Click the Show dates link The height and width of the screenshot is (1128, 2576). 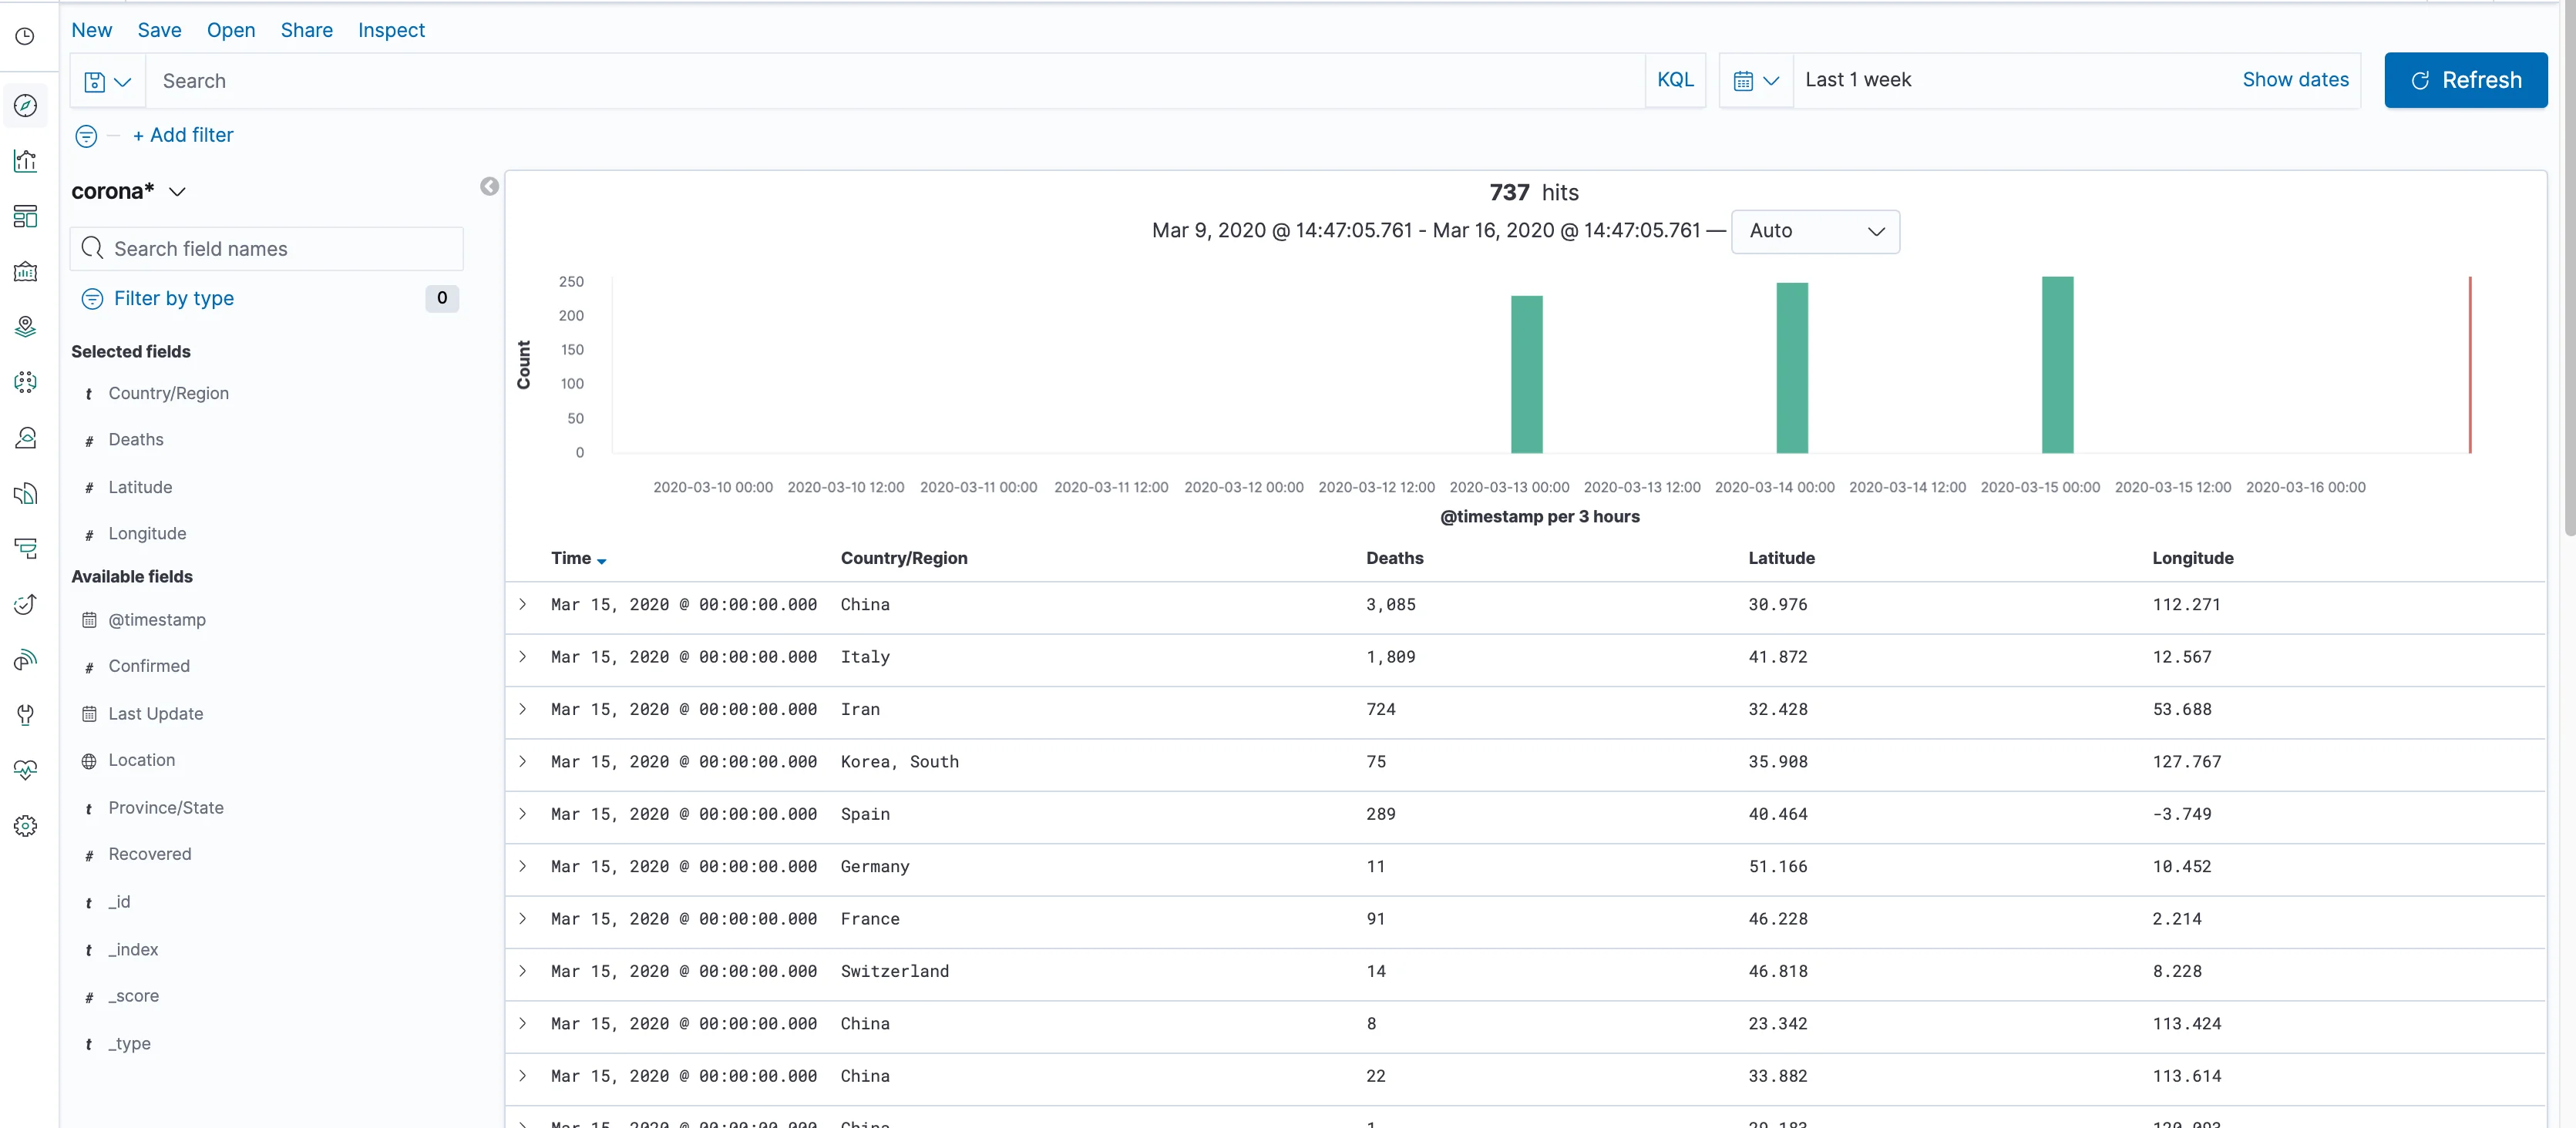(2295, 80)
